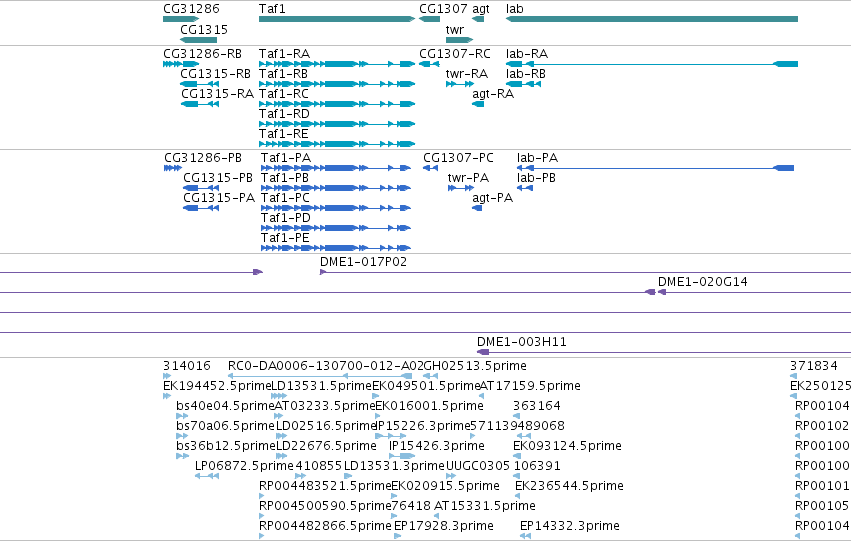Open the CG1315 gene feature
This screenshot has width=851, height=541.
pos(198,40)
